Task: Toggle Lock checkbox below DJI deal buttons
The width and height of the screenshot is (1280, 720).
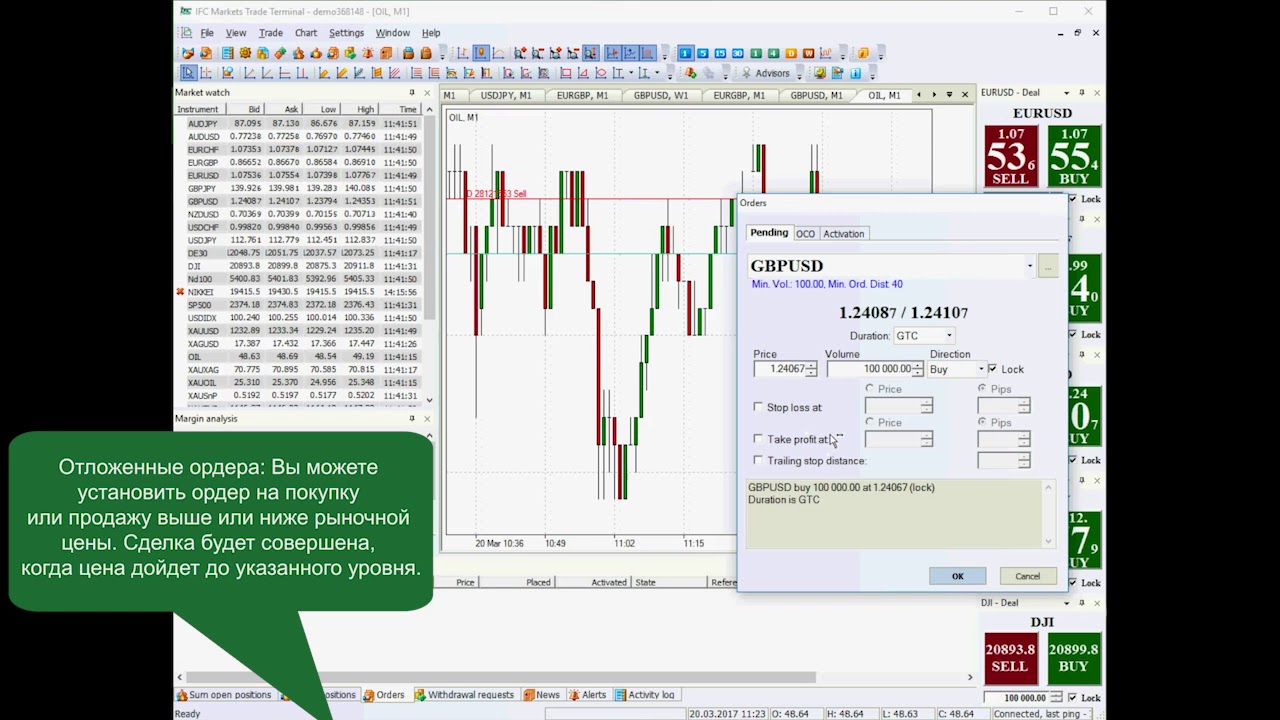Action: click(x=1073, y=698)
